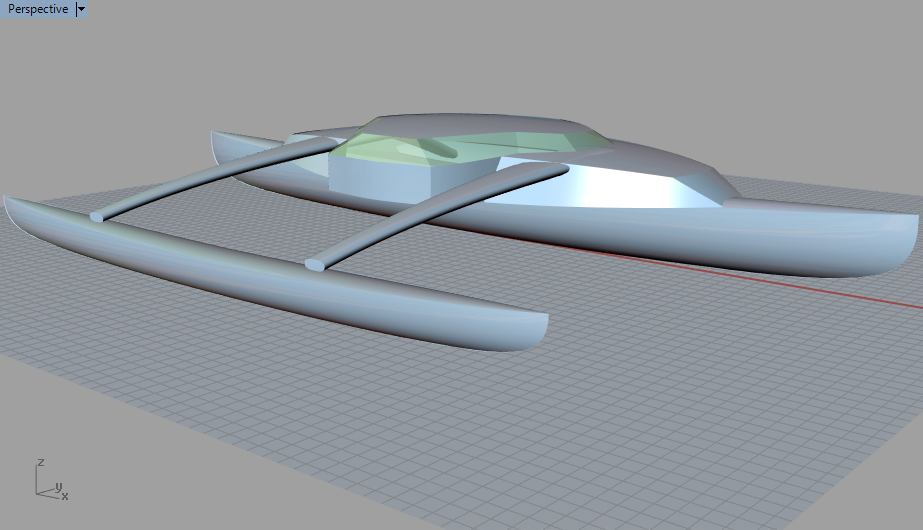Select the farther crossbeam behind the cabin
Viewport: 923px width, 530px height.
tap(210, 180)
